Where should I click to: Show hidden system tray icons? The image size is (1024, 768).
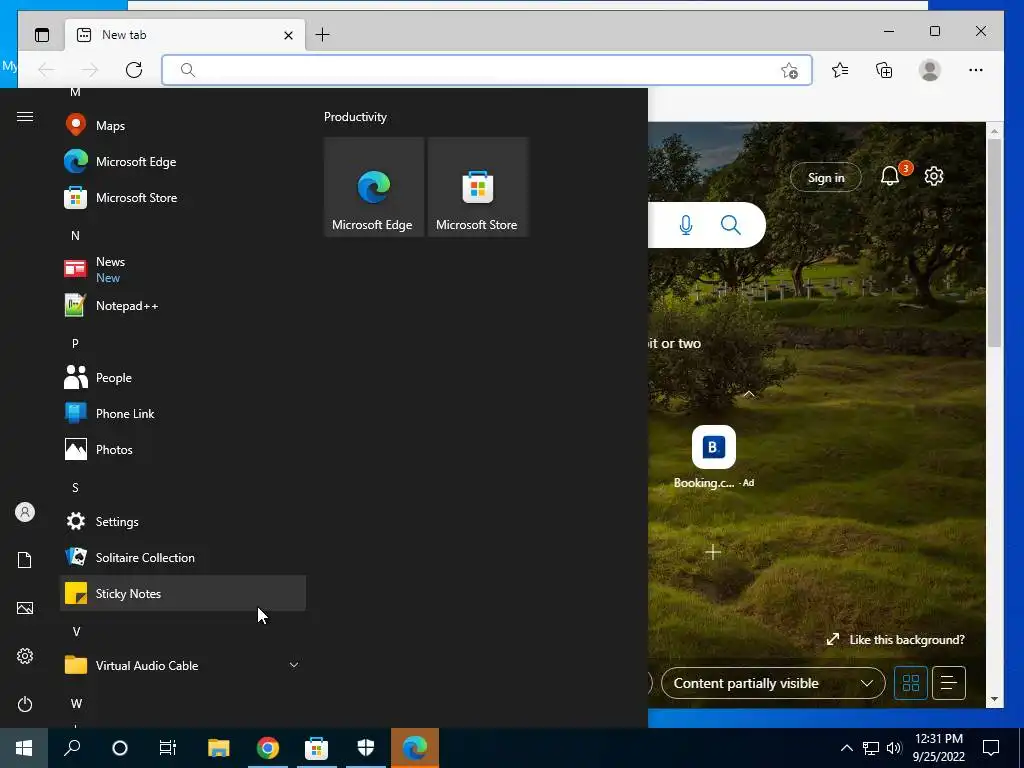(x=846, y=748)
